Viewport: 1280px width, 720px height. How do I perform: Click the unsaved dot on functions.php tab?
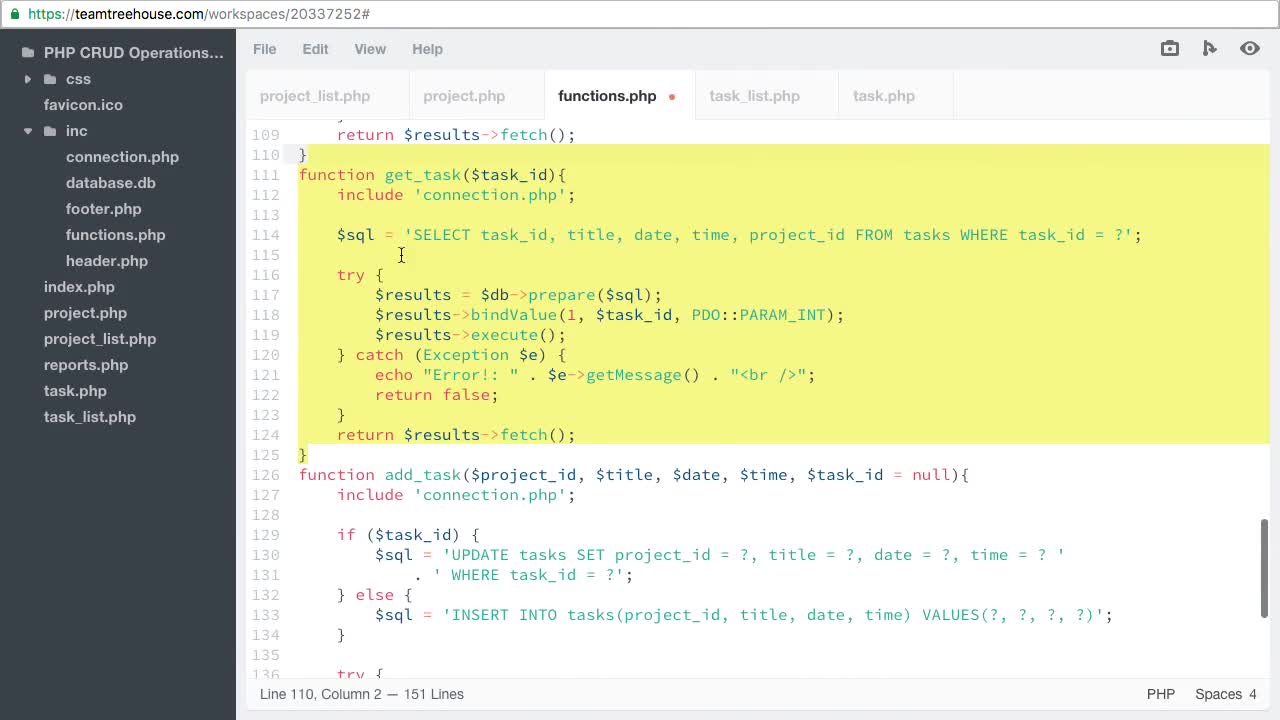pos(672,97)
